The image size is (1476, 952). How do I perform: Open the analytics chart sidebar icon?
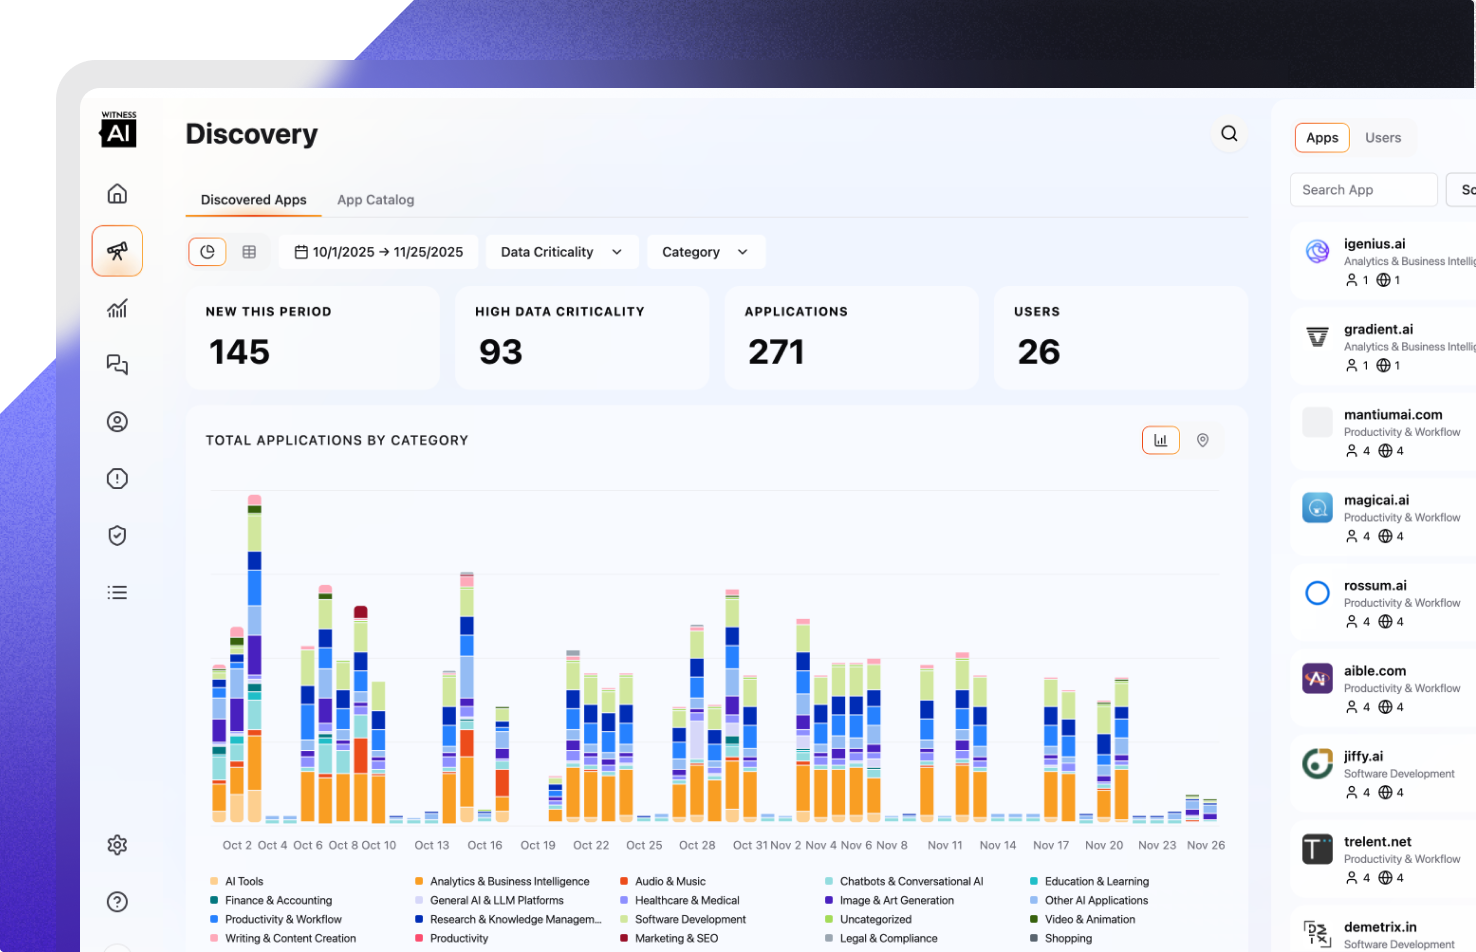pos(117,308)
